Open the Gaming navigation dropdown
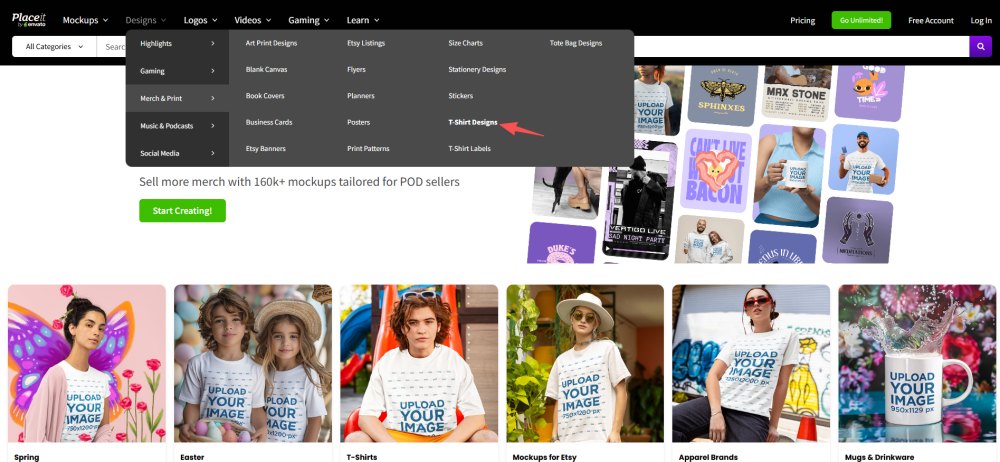This screenshot has height=462, width=1000. [309, 20]
